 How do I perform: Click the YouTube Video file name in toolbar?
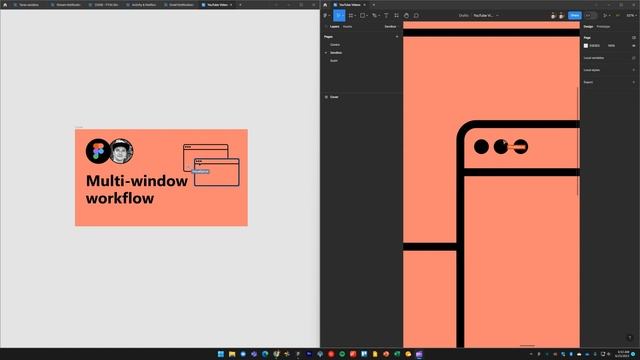(x=483, y=16)
